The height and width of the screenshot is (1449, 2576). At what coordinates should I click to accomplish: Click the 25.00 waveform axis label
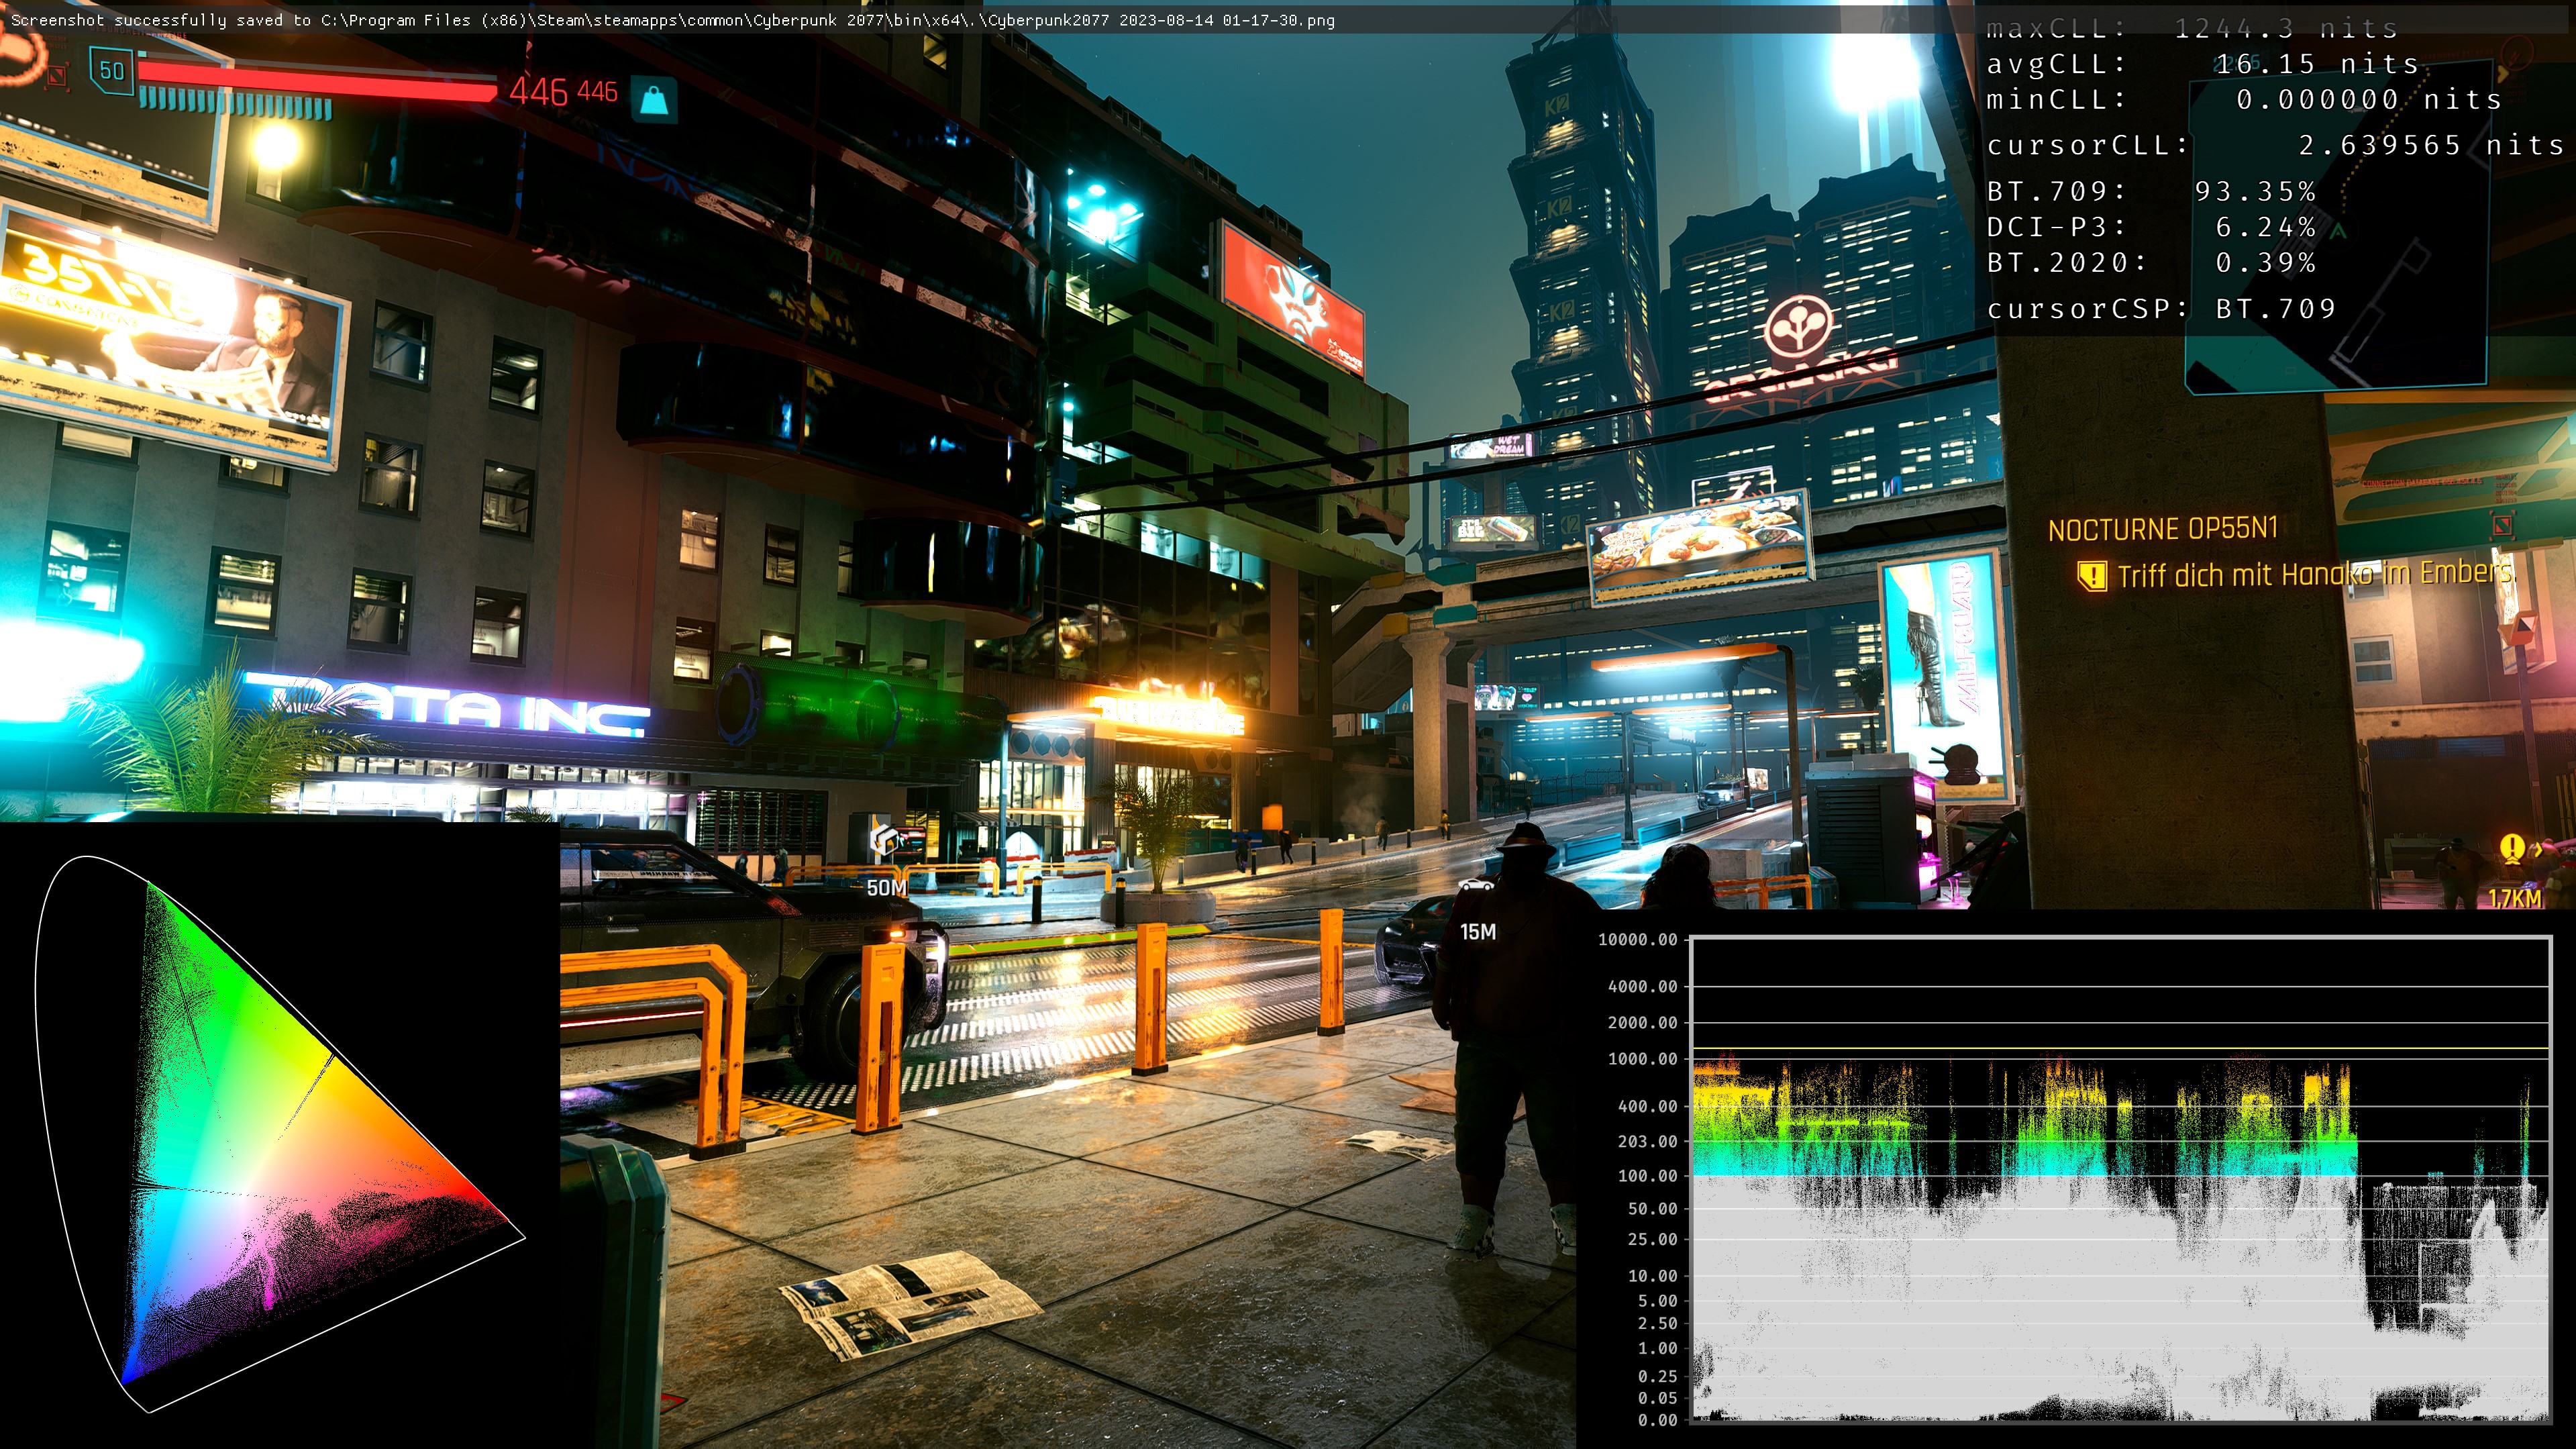click(1652, 1239)
